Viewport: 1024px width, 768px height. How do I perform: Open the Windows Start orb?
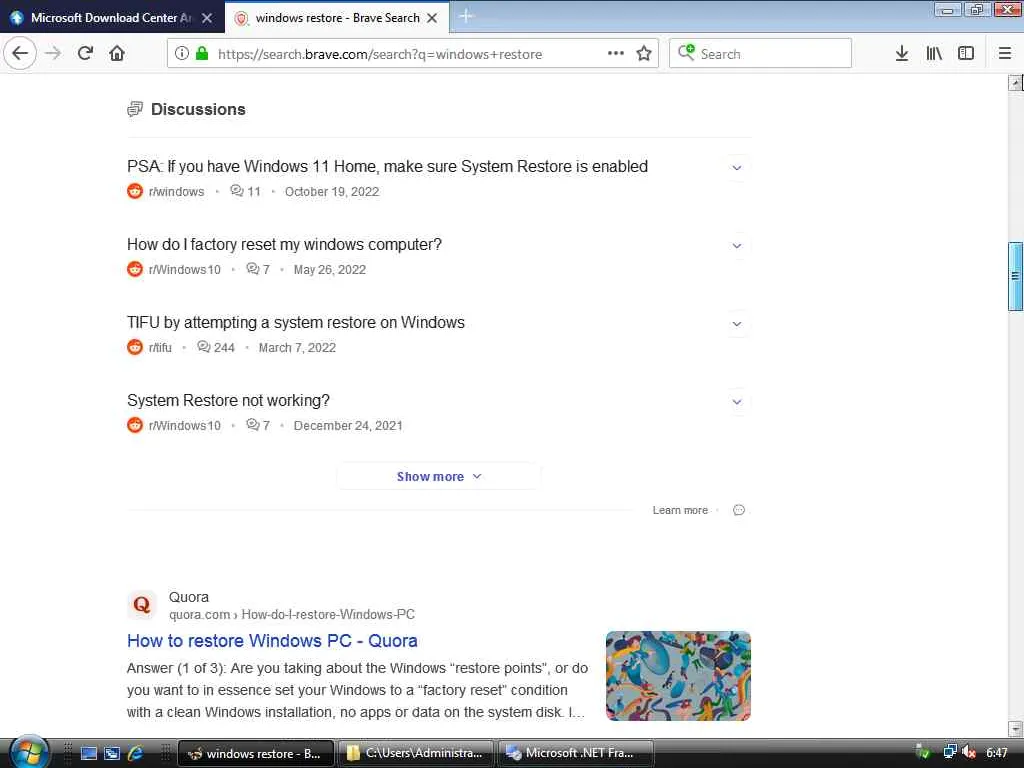pos(28,751)
